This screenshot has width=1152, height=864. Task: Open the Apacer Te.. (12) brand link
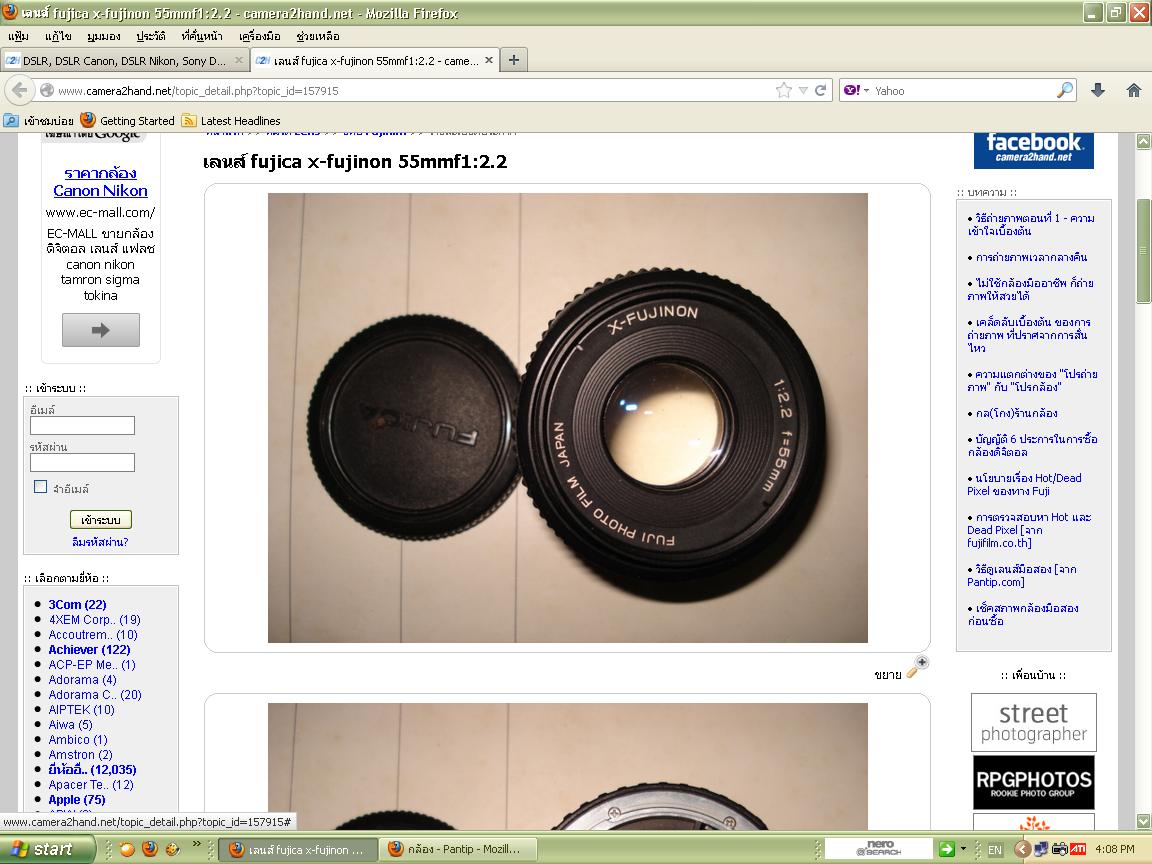tap(91, 785)
